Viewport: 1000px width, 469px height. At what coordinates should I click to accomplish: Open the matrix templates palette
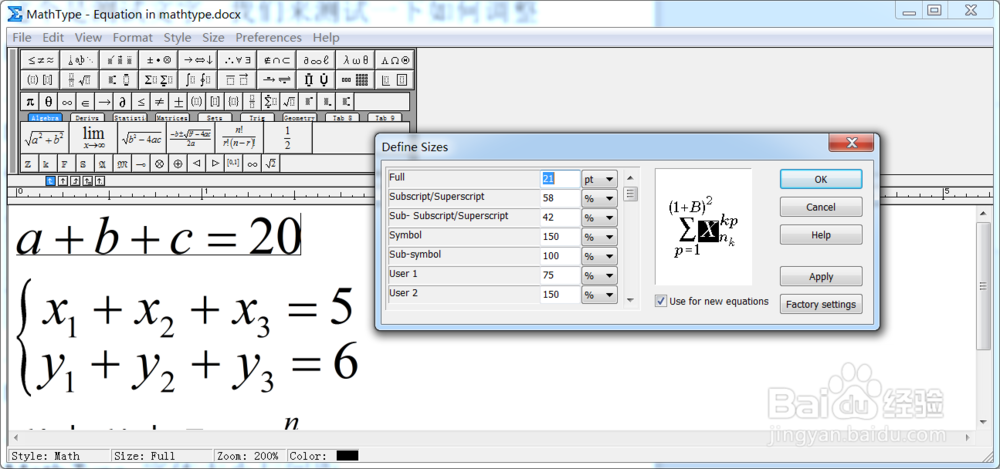coord(355,80)
